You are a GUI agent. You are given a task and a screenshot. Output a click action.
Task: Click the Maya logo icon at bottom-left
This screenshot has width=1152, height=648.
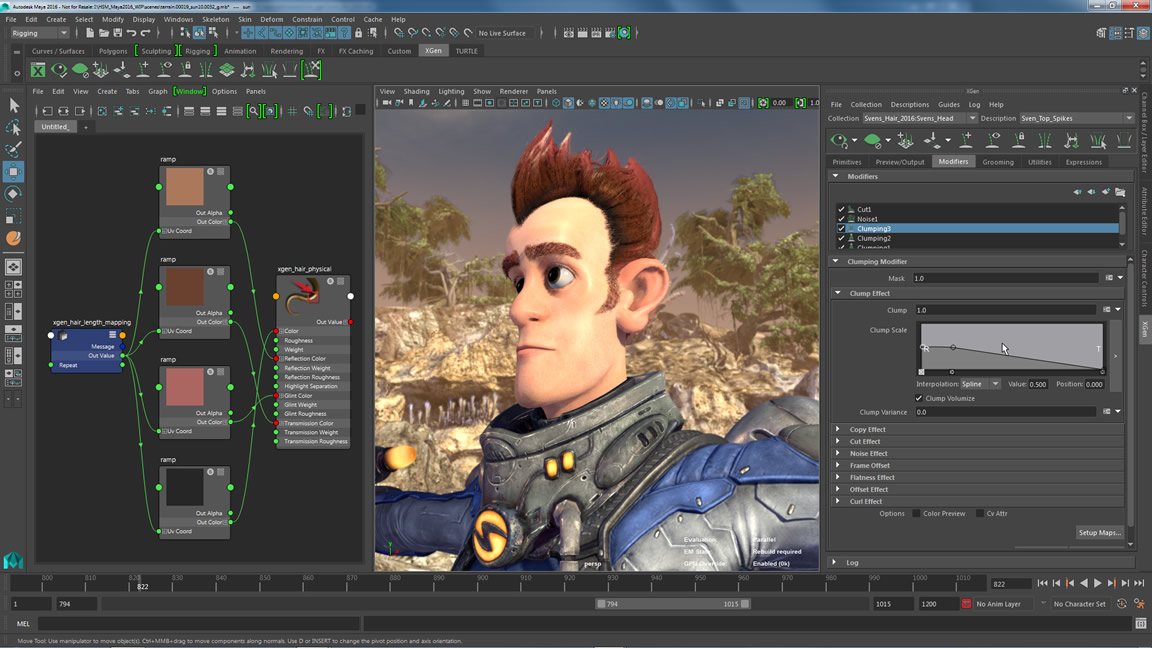click(13, 561)
